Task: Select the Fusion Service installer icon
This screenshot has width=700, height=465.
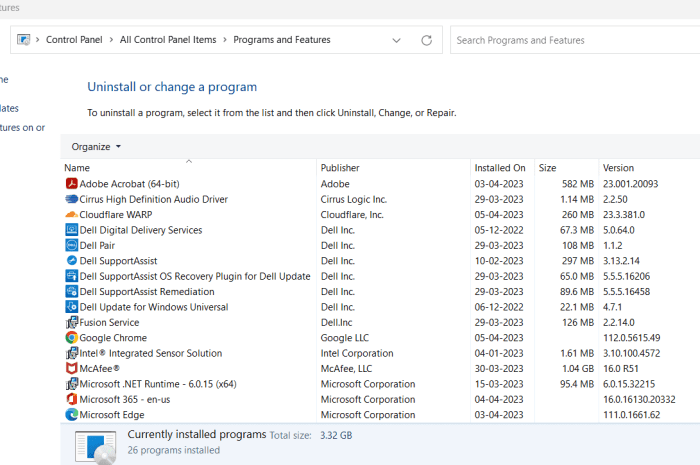Action: 71,322
